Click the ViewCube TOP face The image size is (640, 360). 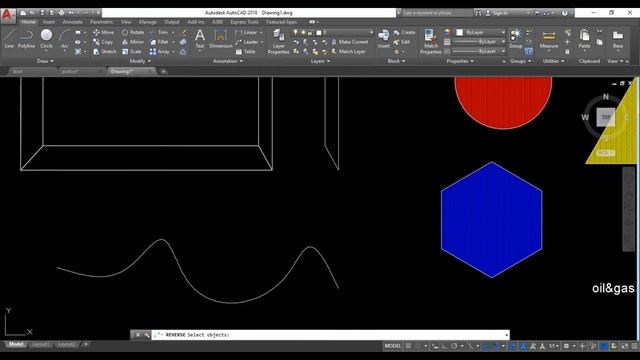(605, 117)
